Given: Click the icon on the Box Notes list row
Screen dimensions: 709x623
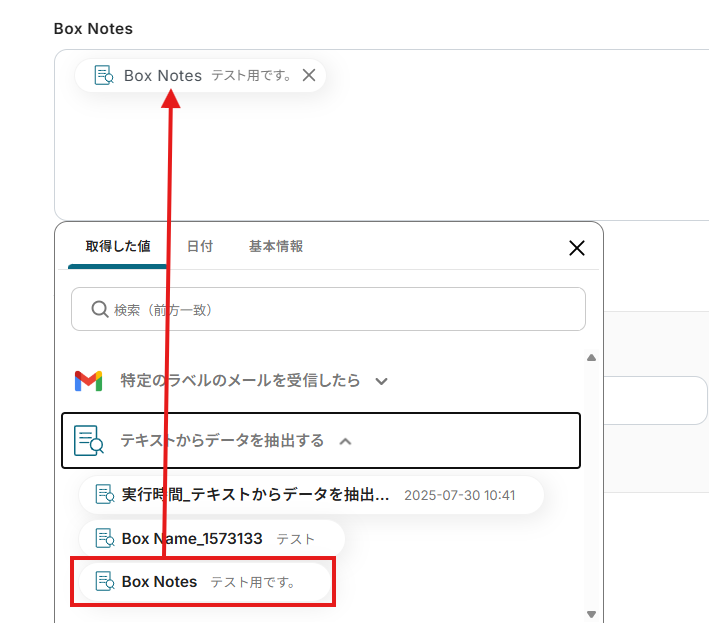Looking at the screenshot, I should pos(105,581).
